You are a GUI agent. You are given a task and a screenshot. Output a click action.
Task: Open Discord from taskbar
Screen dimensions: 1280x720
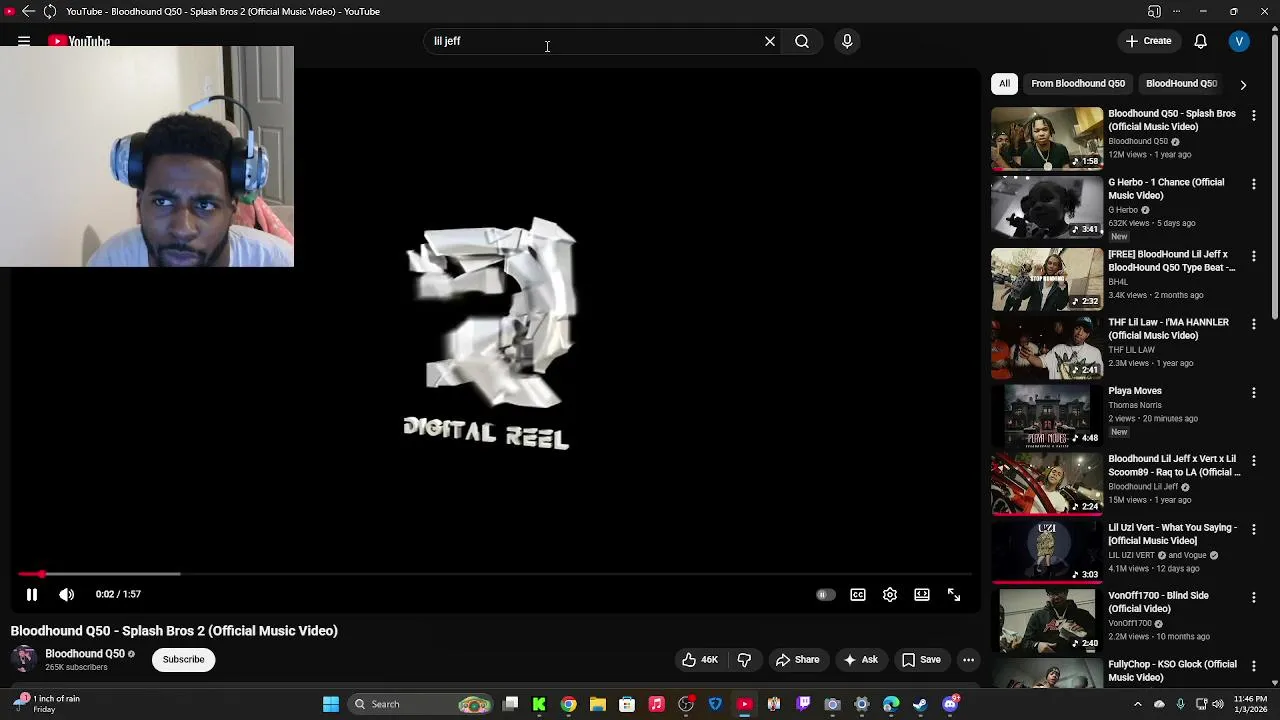pos(950,704)
